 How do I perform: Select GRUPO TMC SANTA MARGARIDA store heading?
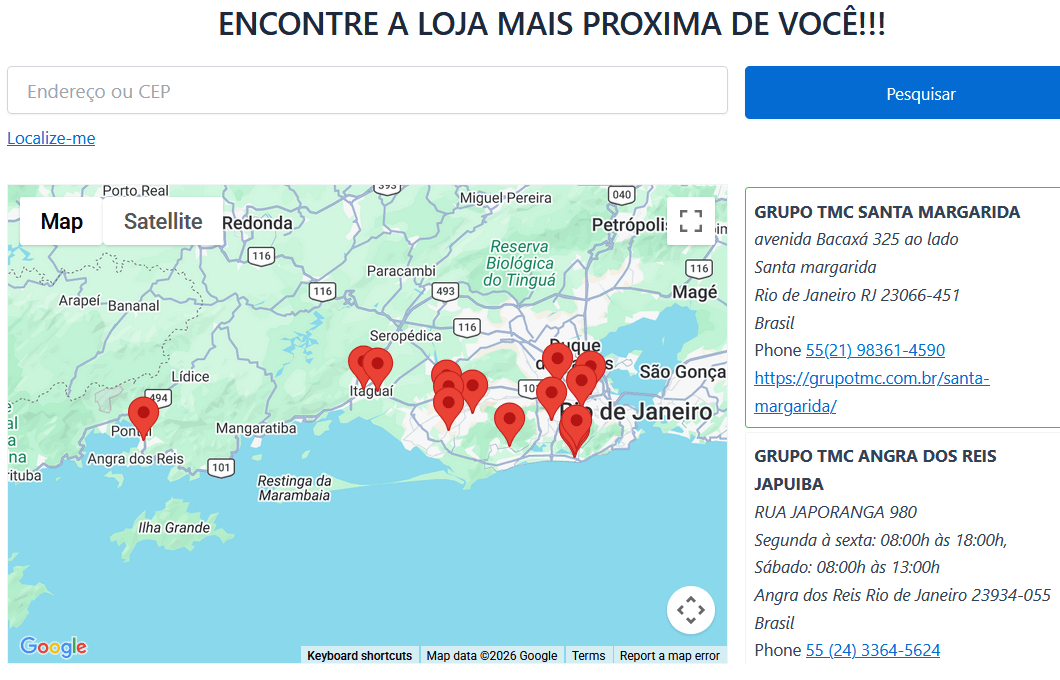pyautogui.click(x=887, y=212)
